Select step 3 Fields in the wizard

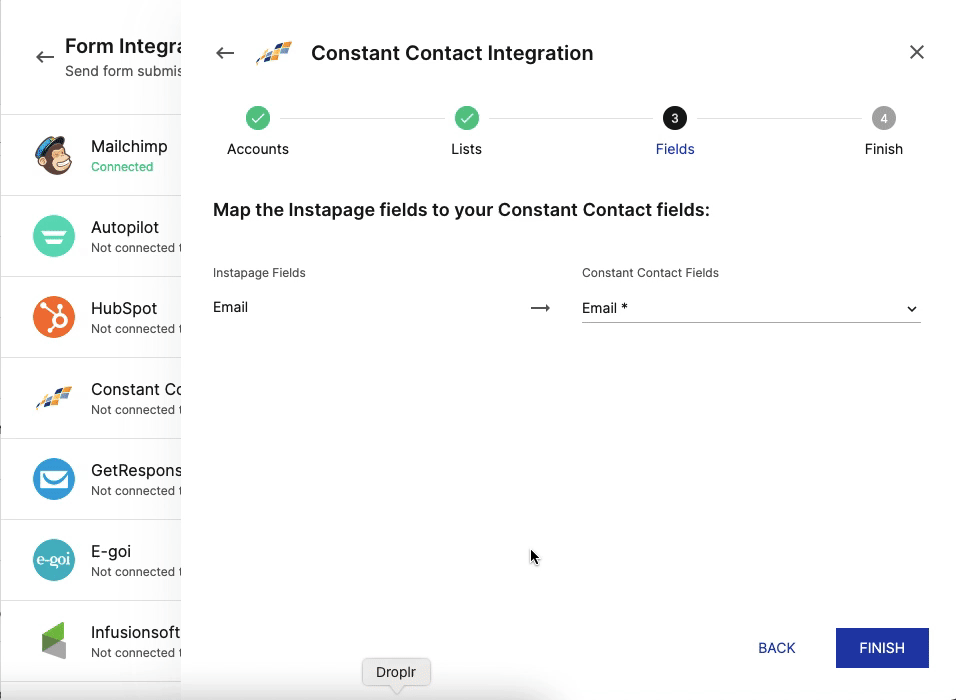675,118
